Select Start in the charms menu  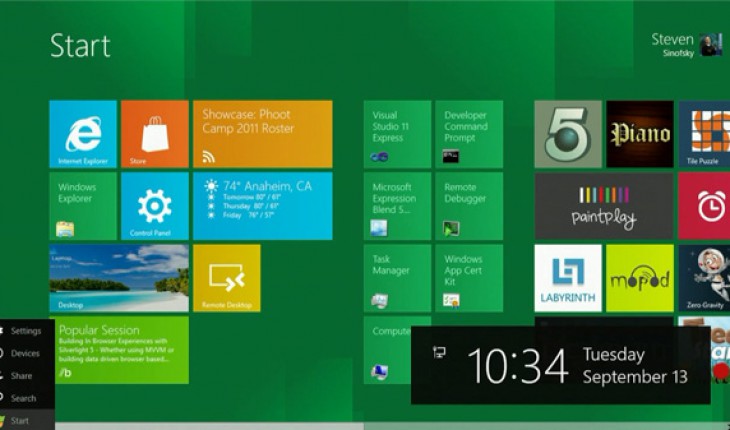coord(27,420)
